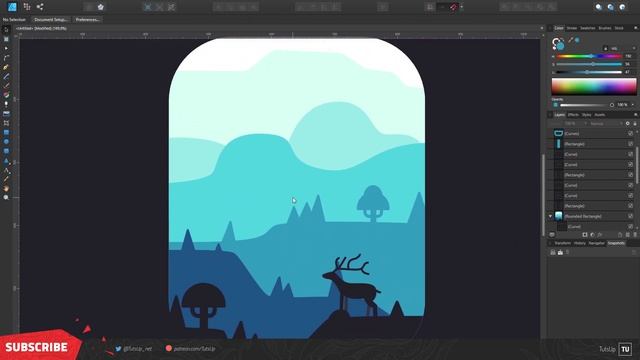Switch to the Stroke tab
The width and height of the screenshot is (640, 360).
pos(572,28)
